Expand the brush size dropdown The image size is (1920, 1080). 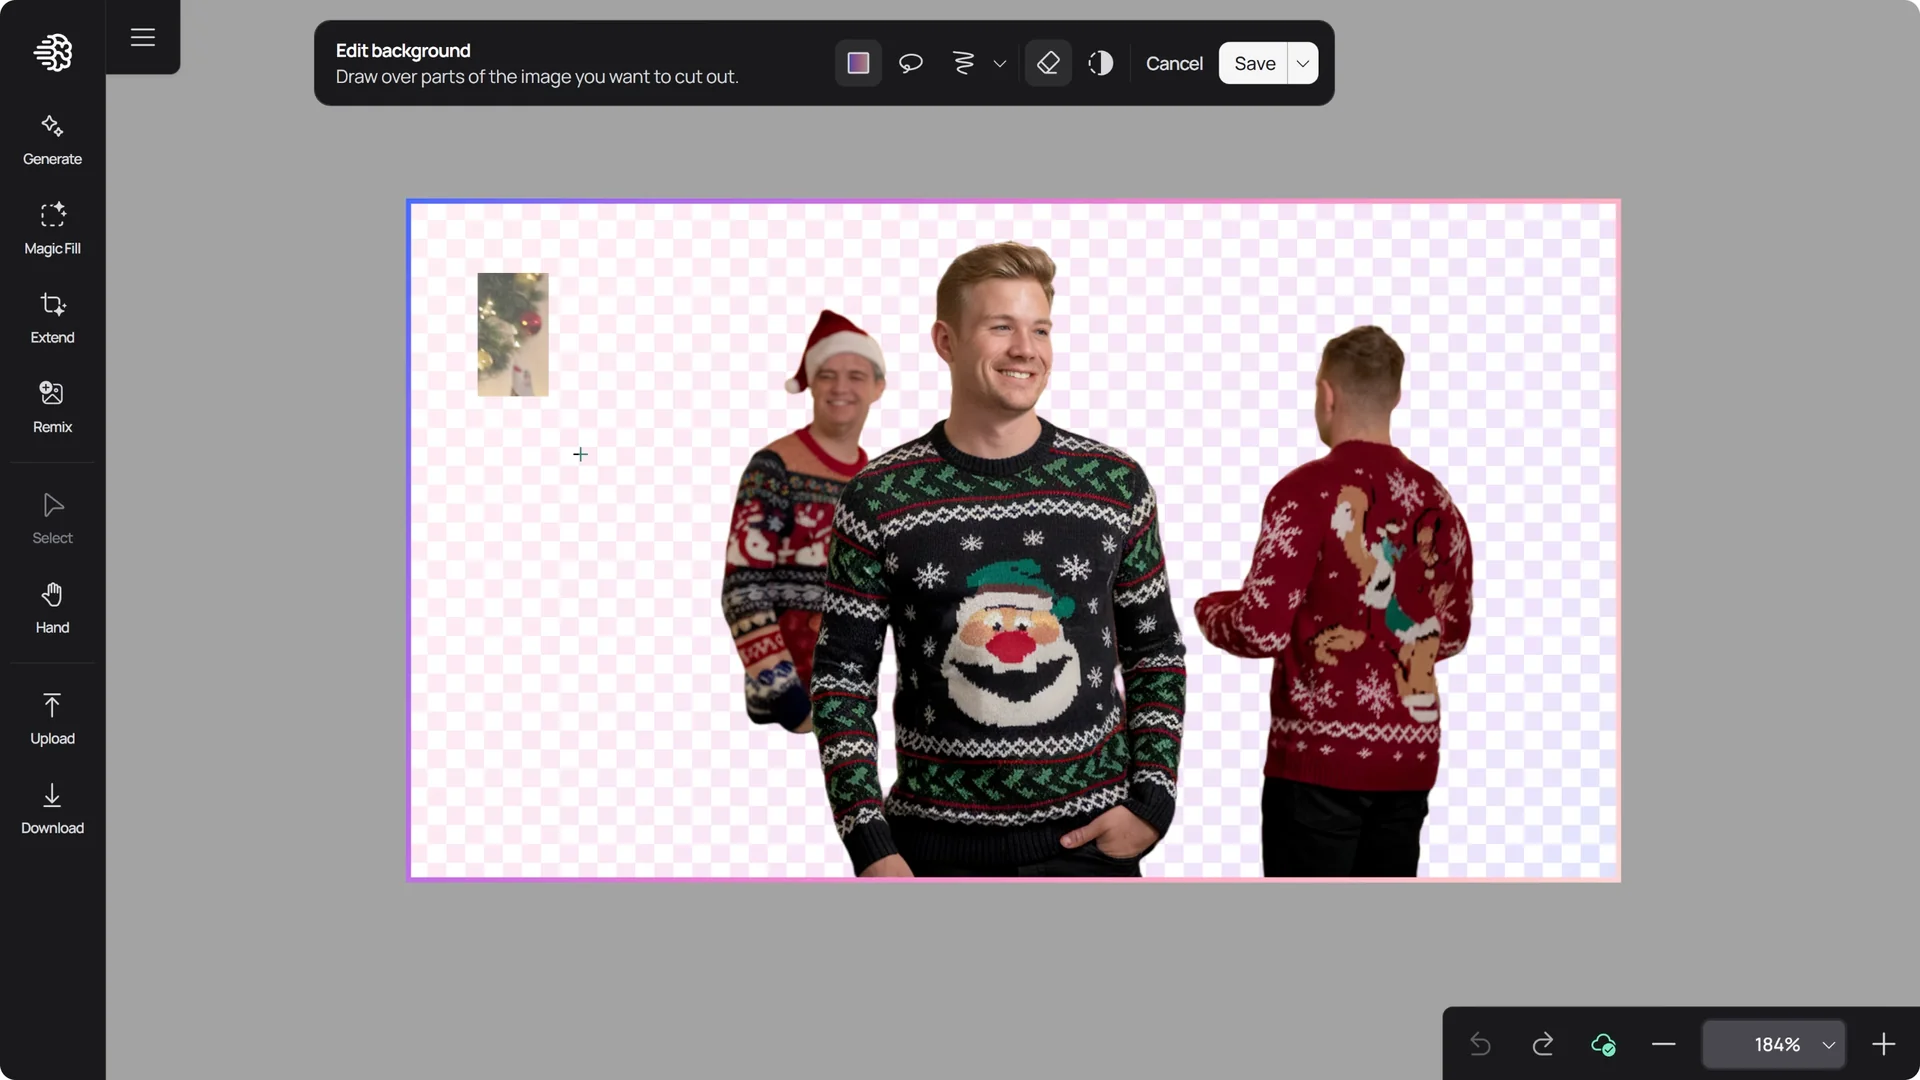(1000, 63)
